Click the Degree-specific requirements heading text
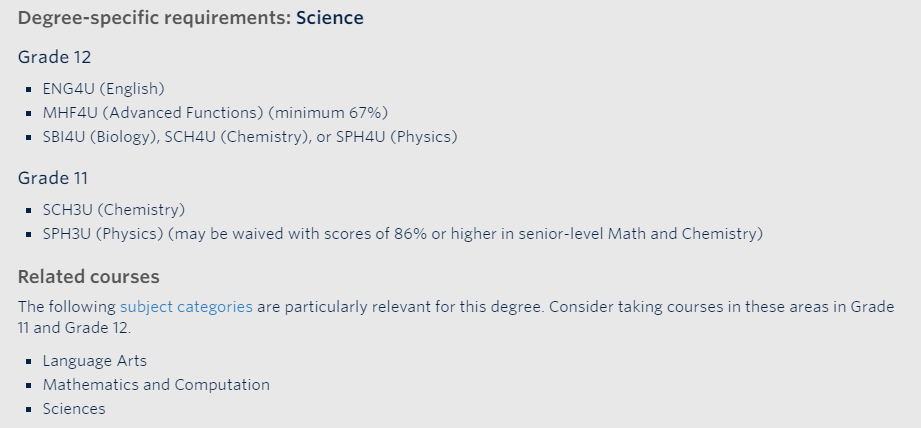921x428 pixels. coord(154,18)
